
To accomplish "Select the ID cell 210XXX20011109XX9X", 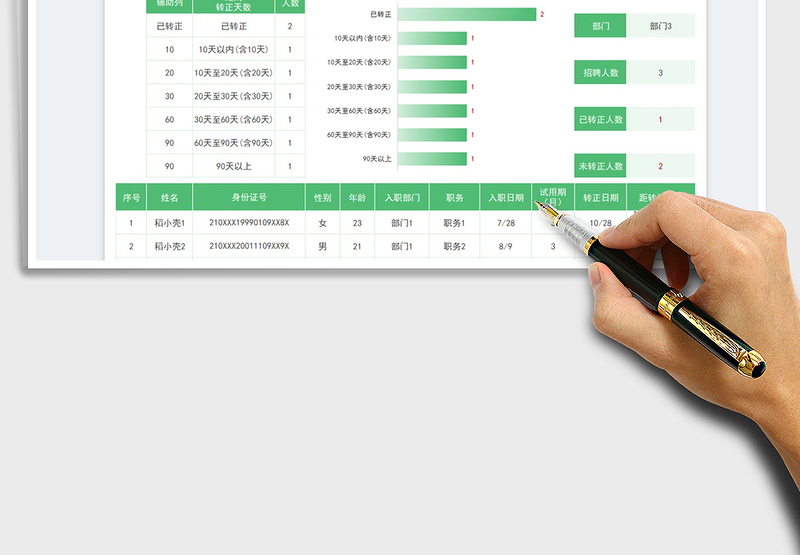I will pyautogui.click(x=249, y=246).
